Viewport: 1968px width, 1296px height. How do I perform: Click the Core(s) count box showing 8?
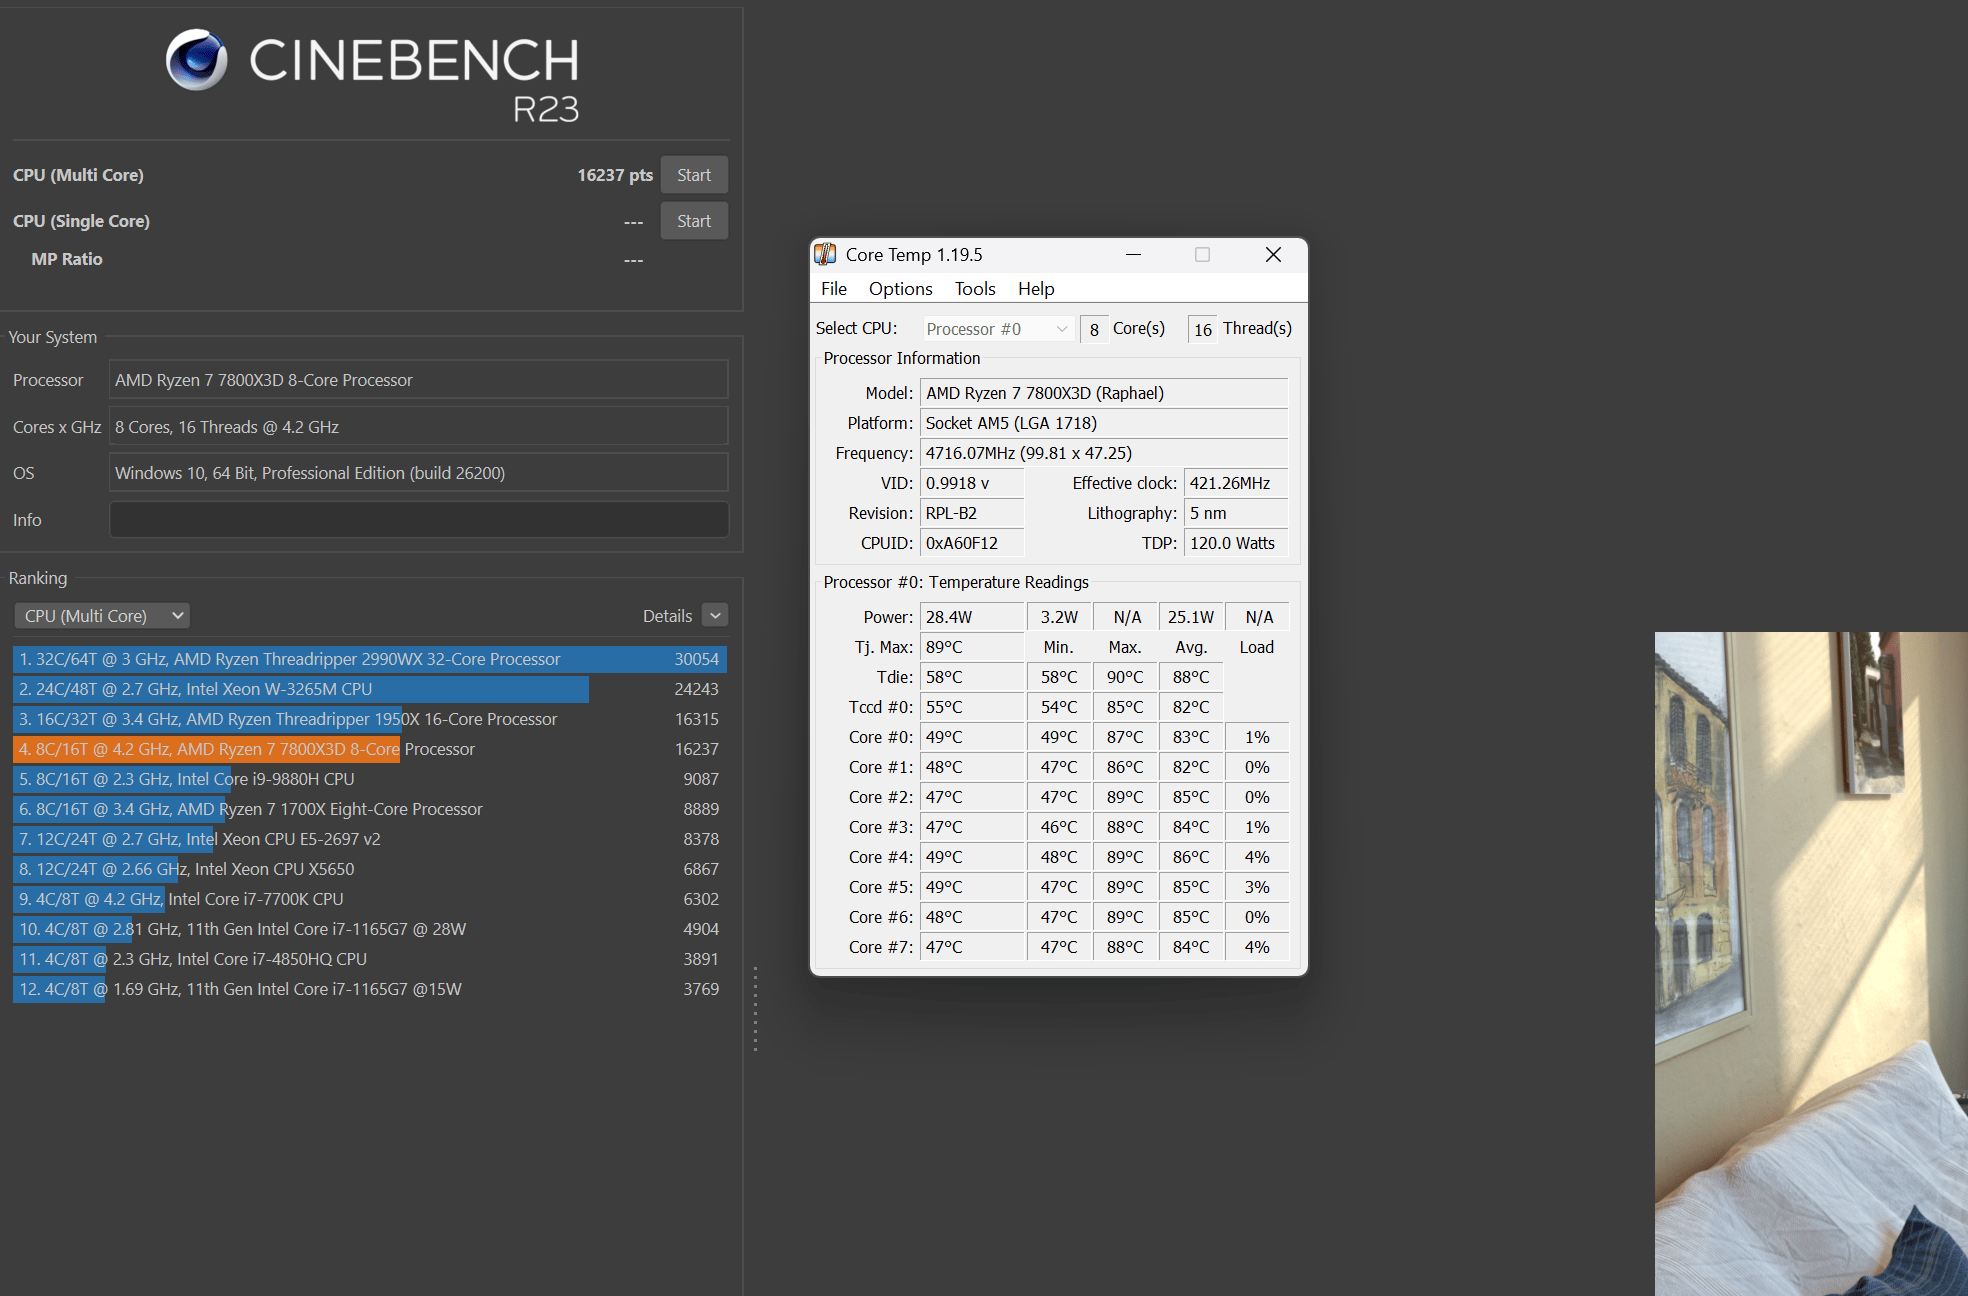[x=1094, y=329]
